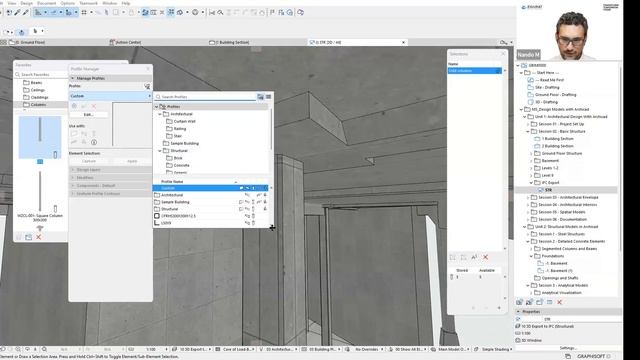
Task: Click the arrow selection tool in info box
Action: click(35, 31)
